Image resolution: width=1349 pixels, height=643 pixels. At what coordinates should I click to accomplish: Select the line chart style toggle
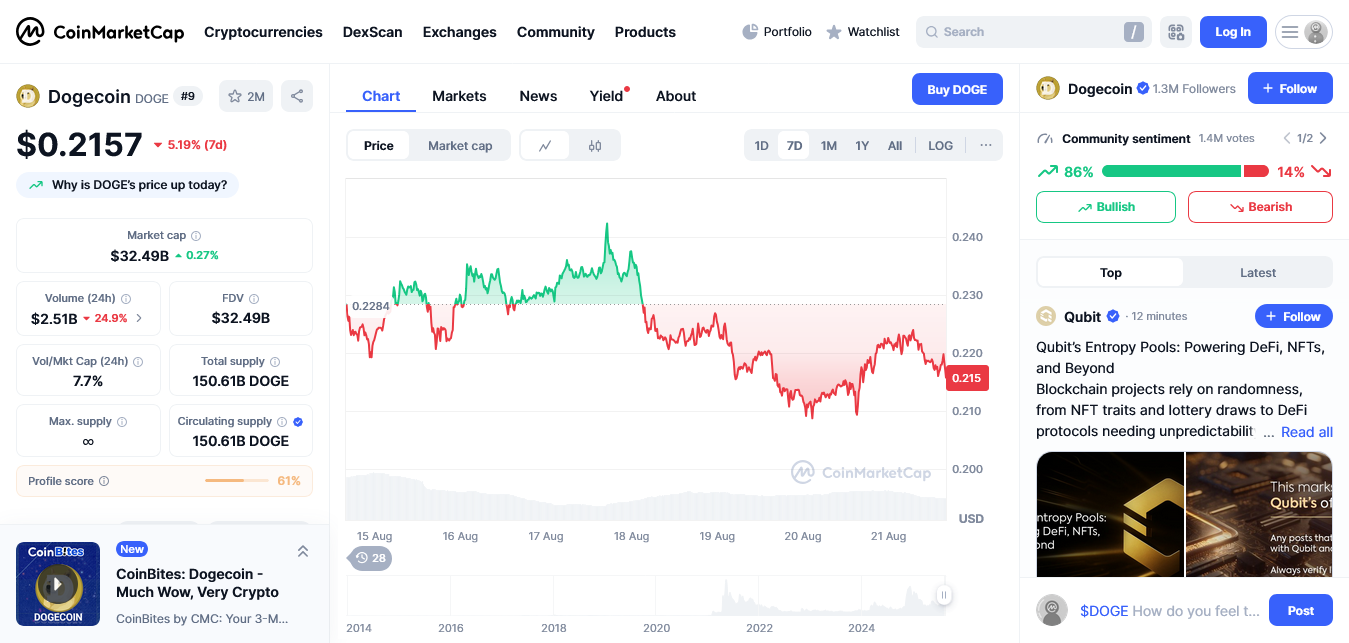[x=545, y=146]
